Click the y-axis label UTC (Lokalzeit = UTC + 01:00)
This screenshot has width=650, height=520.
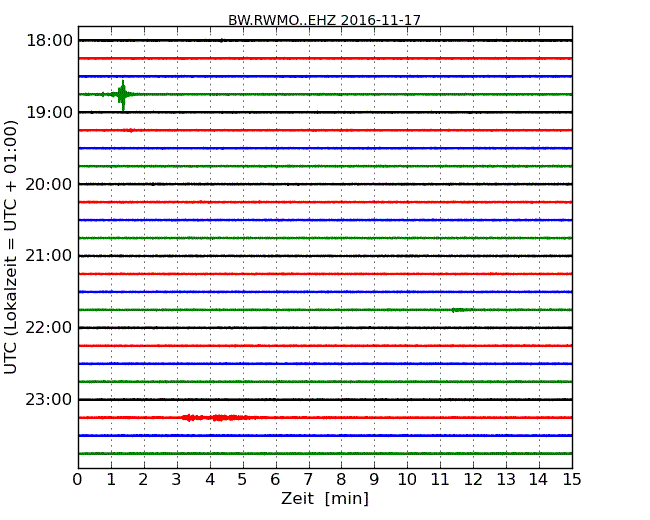10,247
